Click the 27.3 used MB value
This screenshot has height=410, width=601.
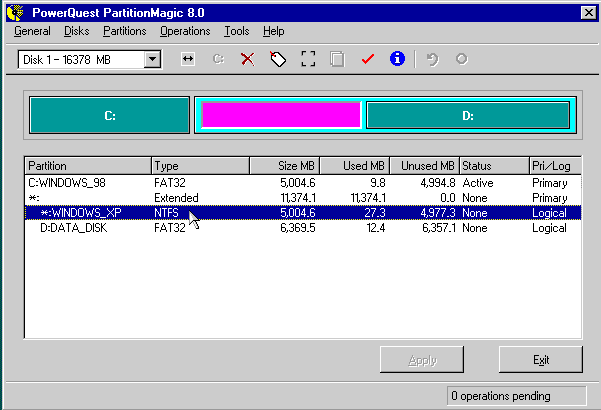point(374,213)
